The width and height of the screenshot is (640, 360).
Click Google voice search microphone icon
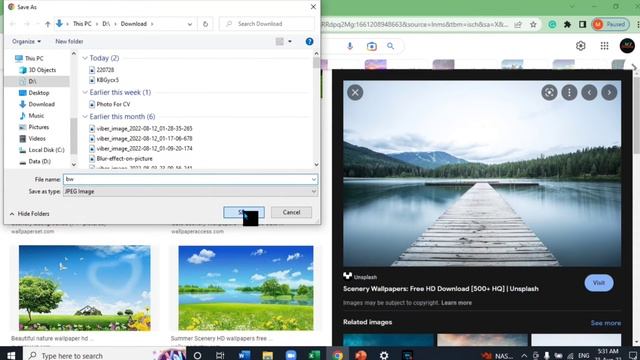click(x=350, y=47)
